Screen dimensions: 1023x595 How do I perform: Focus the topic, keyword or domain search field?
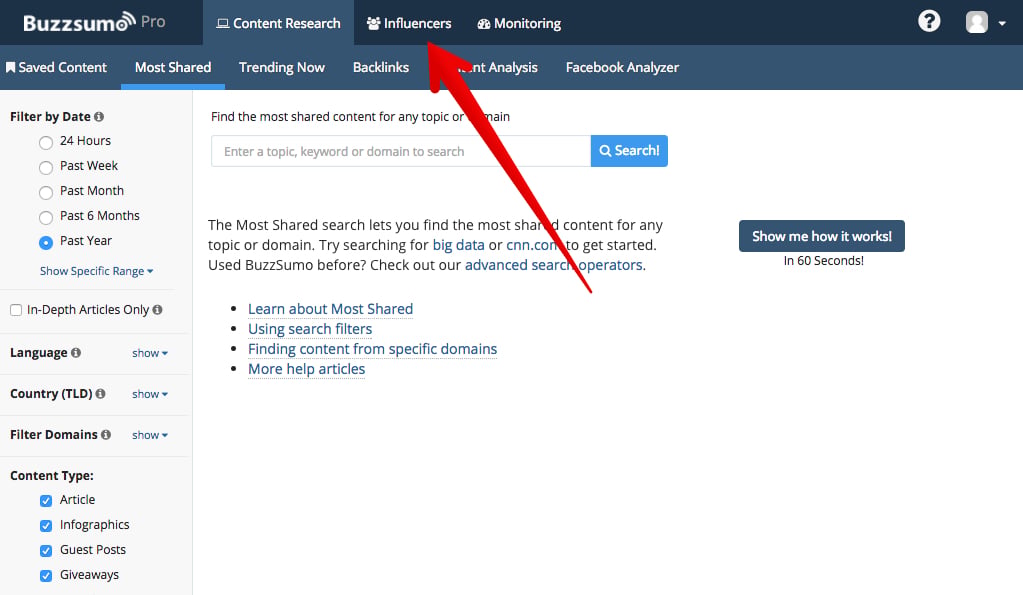click(x=401, y=151)
